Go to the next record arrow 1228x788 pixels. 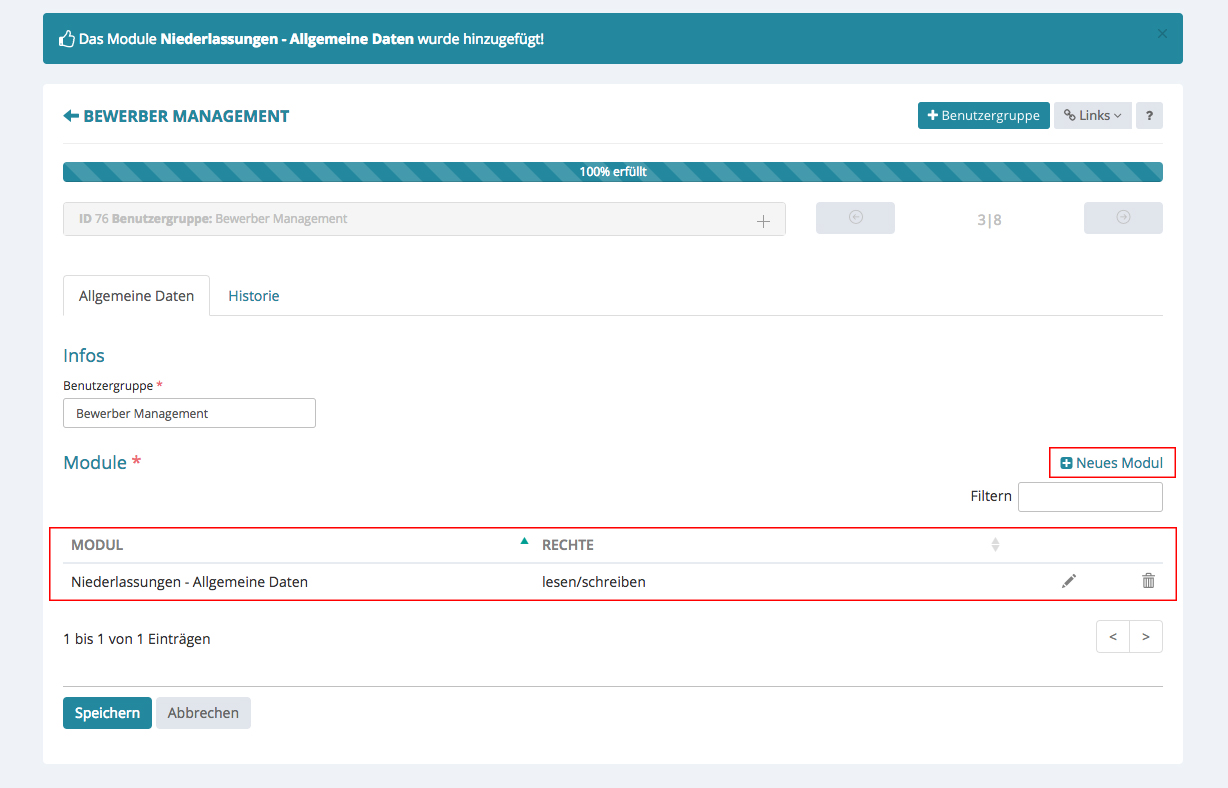click(x=1123, y=218)
